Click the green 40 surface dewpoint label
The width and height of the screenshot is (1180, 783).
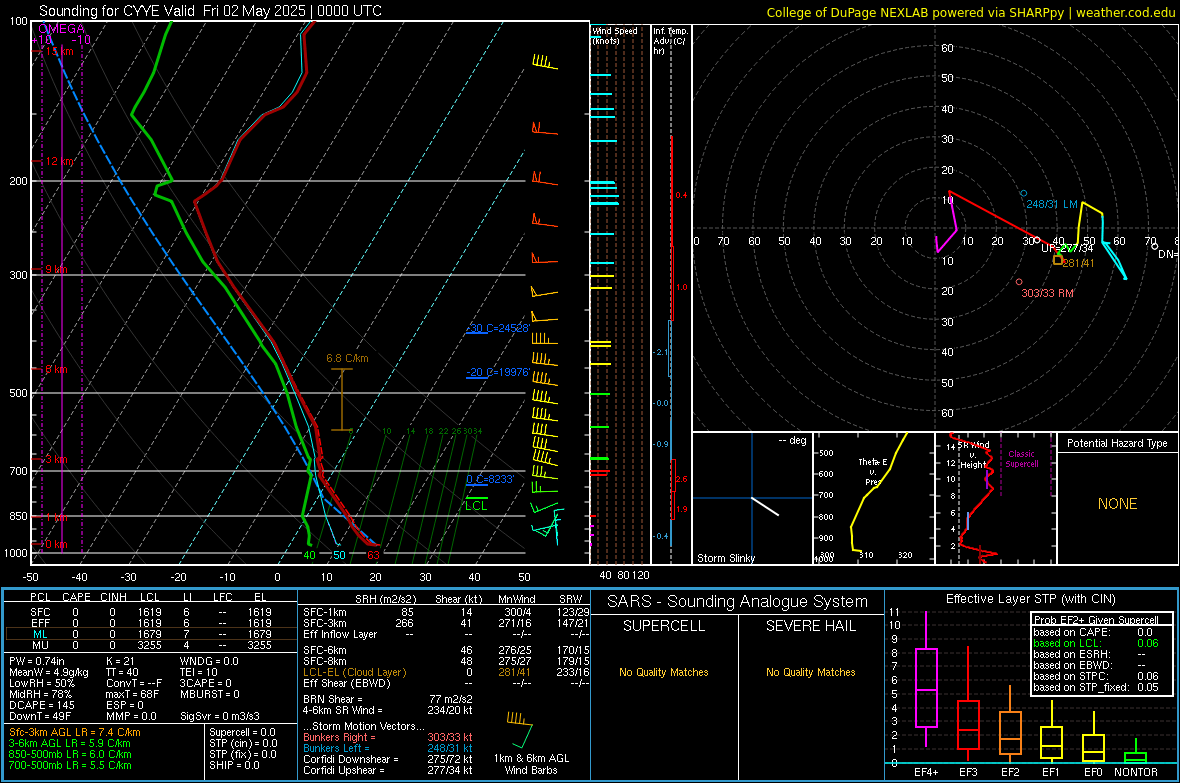click(x=309, y=556)
